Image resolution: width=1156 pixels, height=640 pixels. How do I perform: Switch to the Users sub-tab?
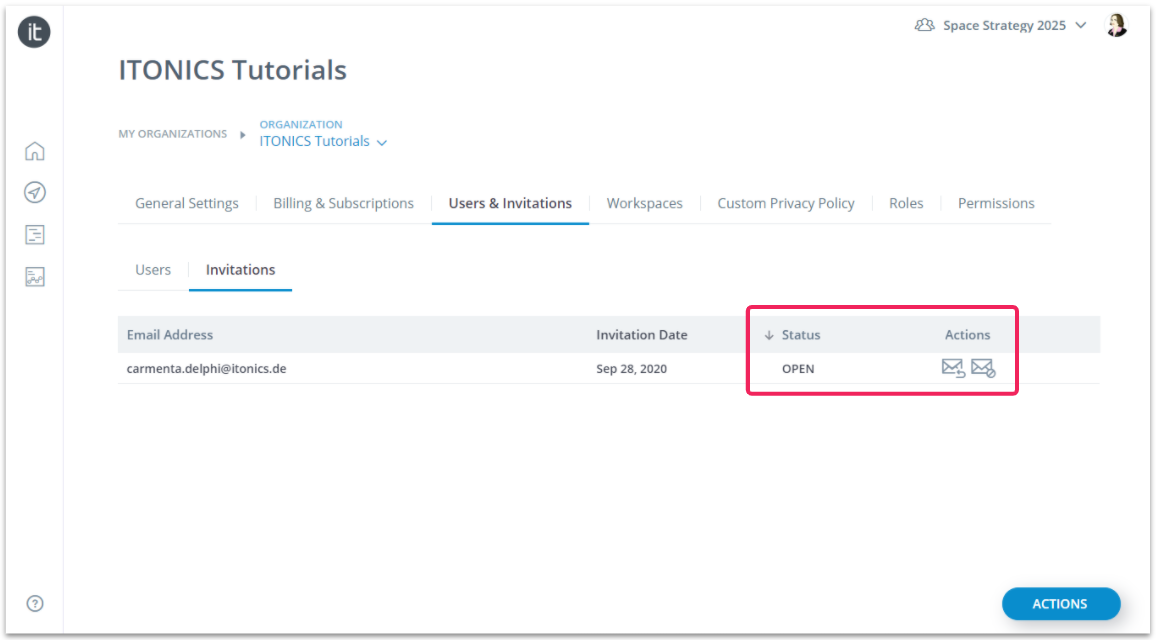pyautogui.click(x=153, y=270)
